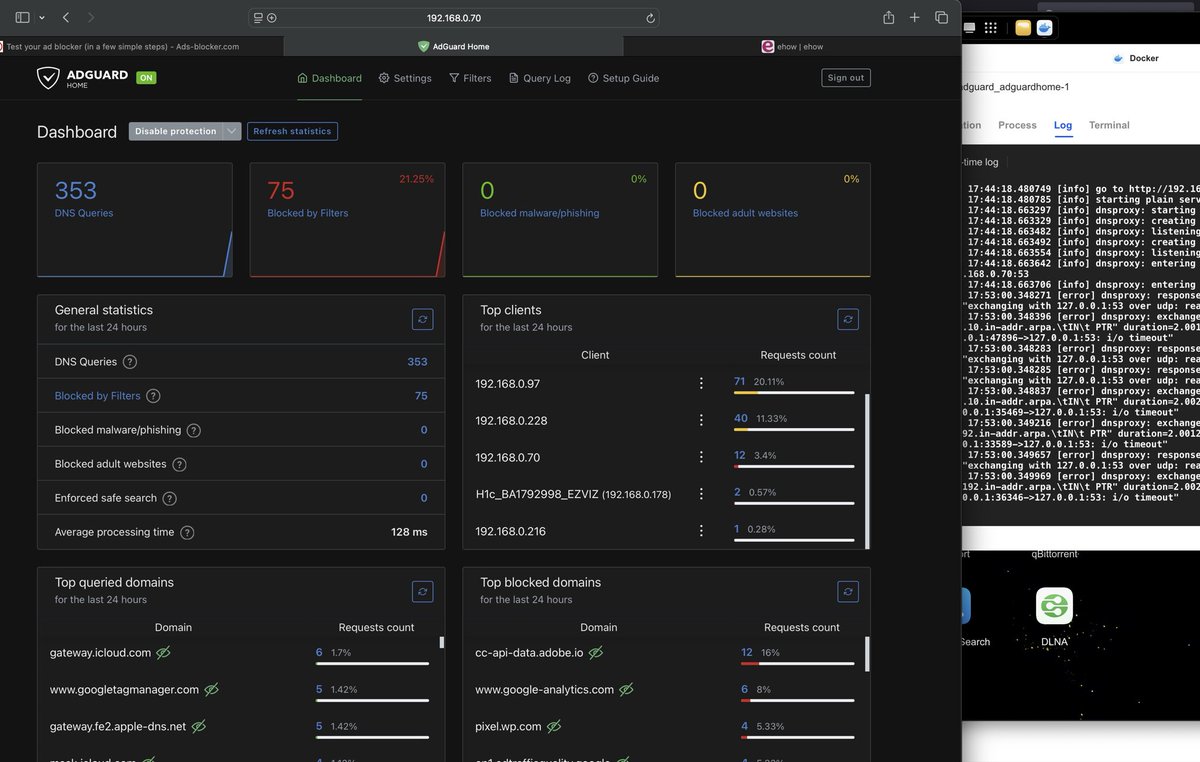The height and width of the screenshot is (762, 1200).
Task: Click the help icon beside Enforced safe search
Action: (170, 498)
